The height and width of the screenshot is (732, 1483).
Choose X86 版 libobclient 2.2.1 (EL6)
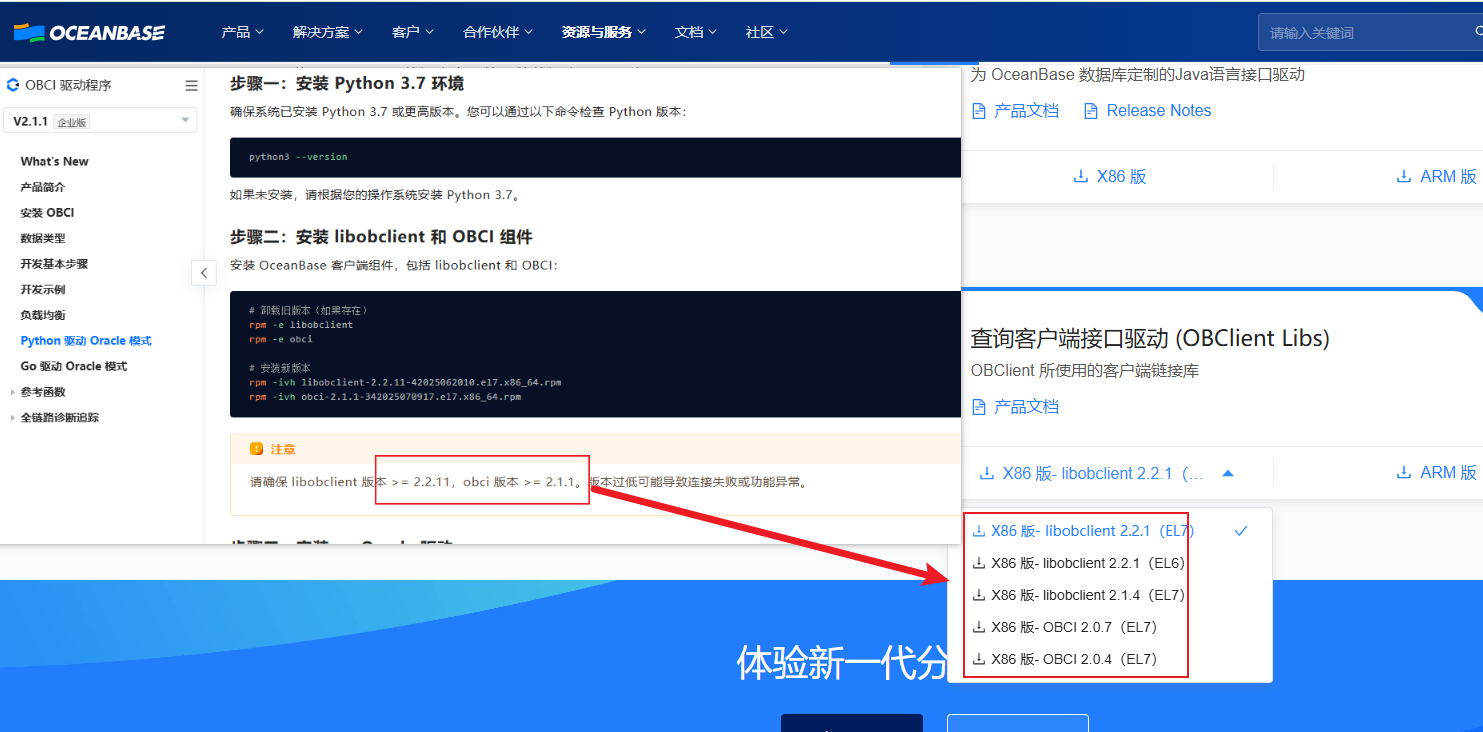click(1087, 563)
